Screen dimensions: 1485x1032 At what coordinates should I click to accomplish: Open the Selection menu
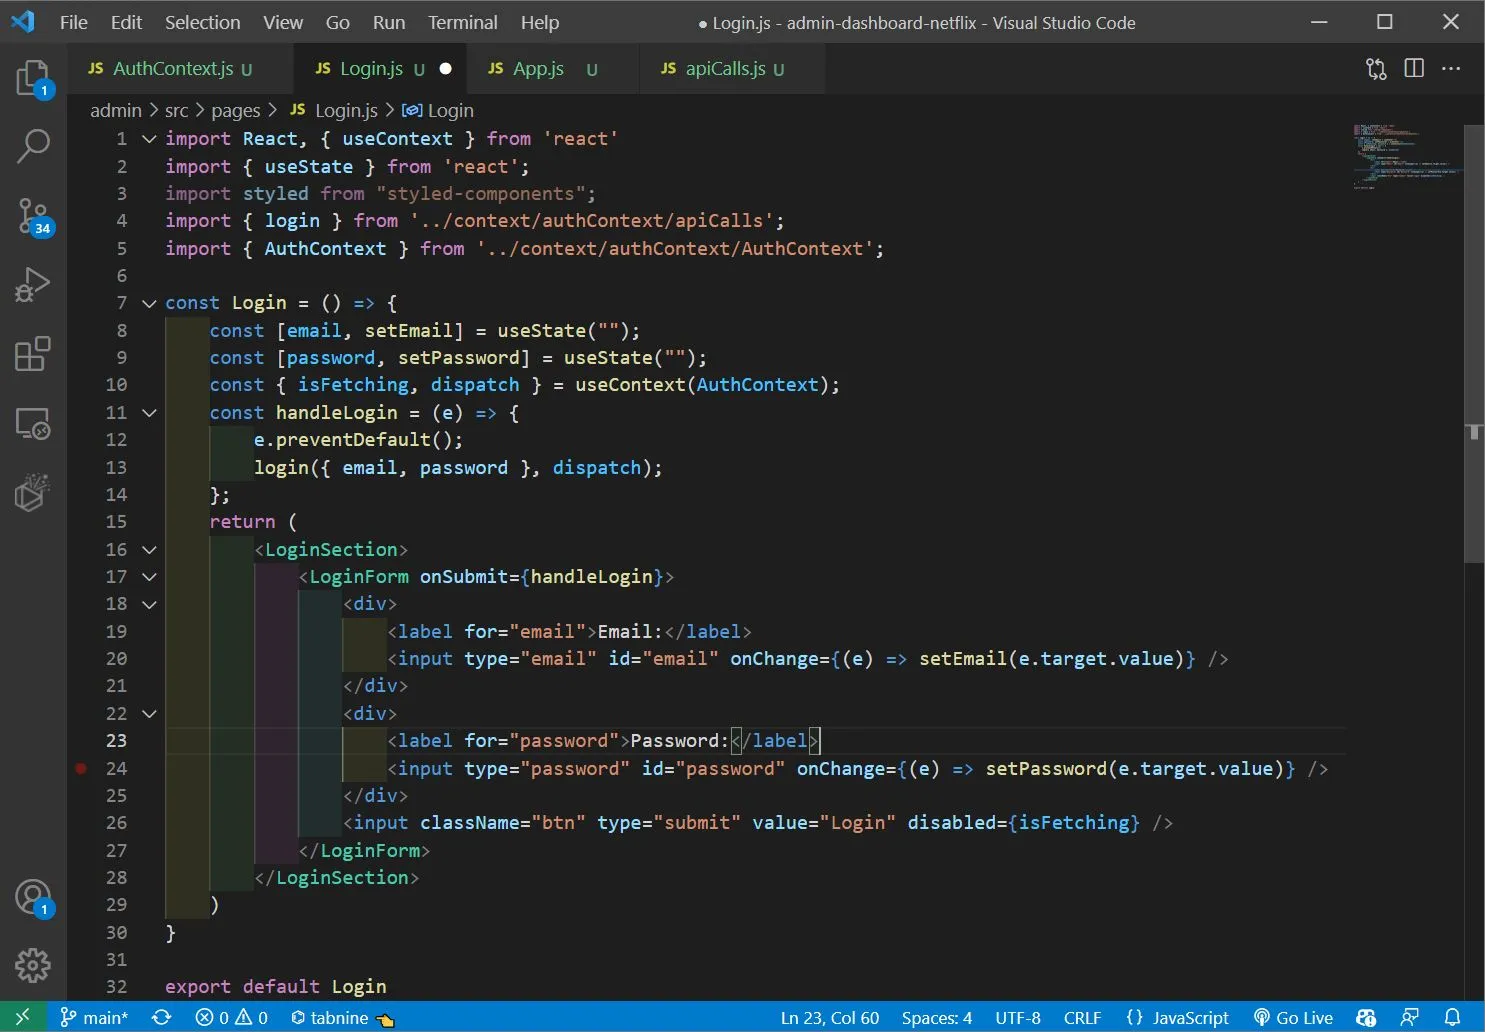[202, 22]
